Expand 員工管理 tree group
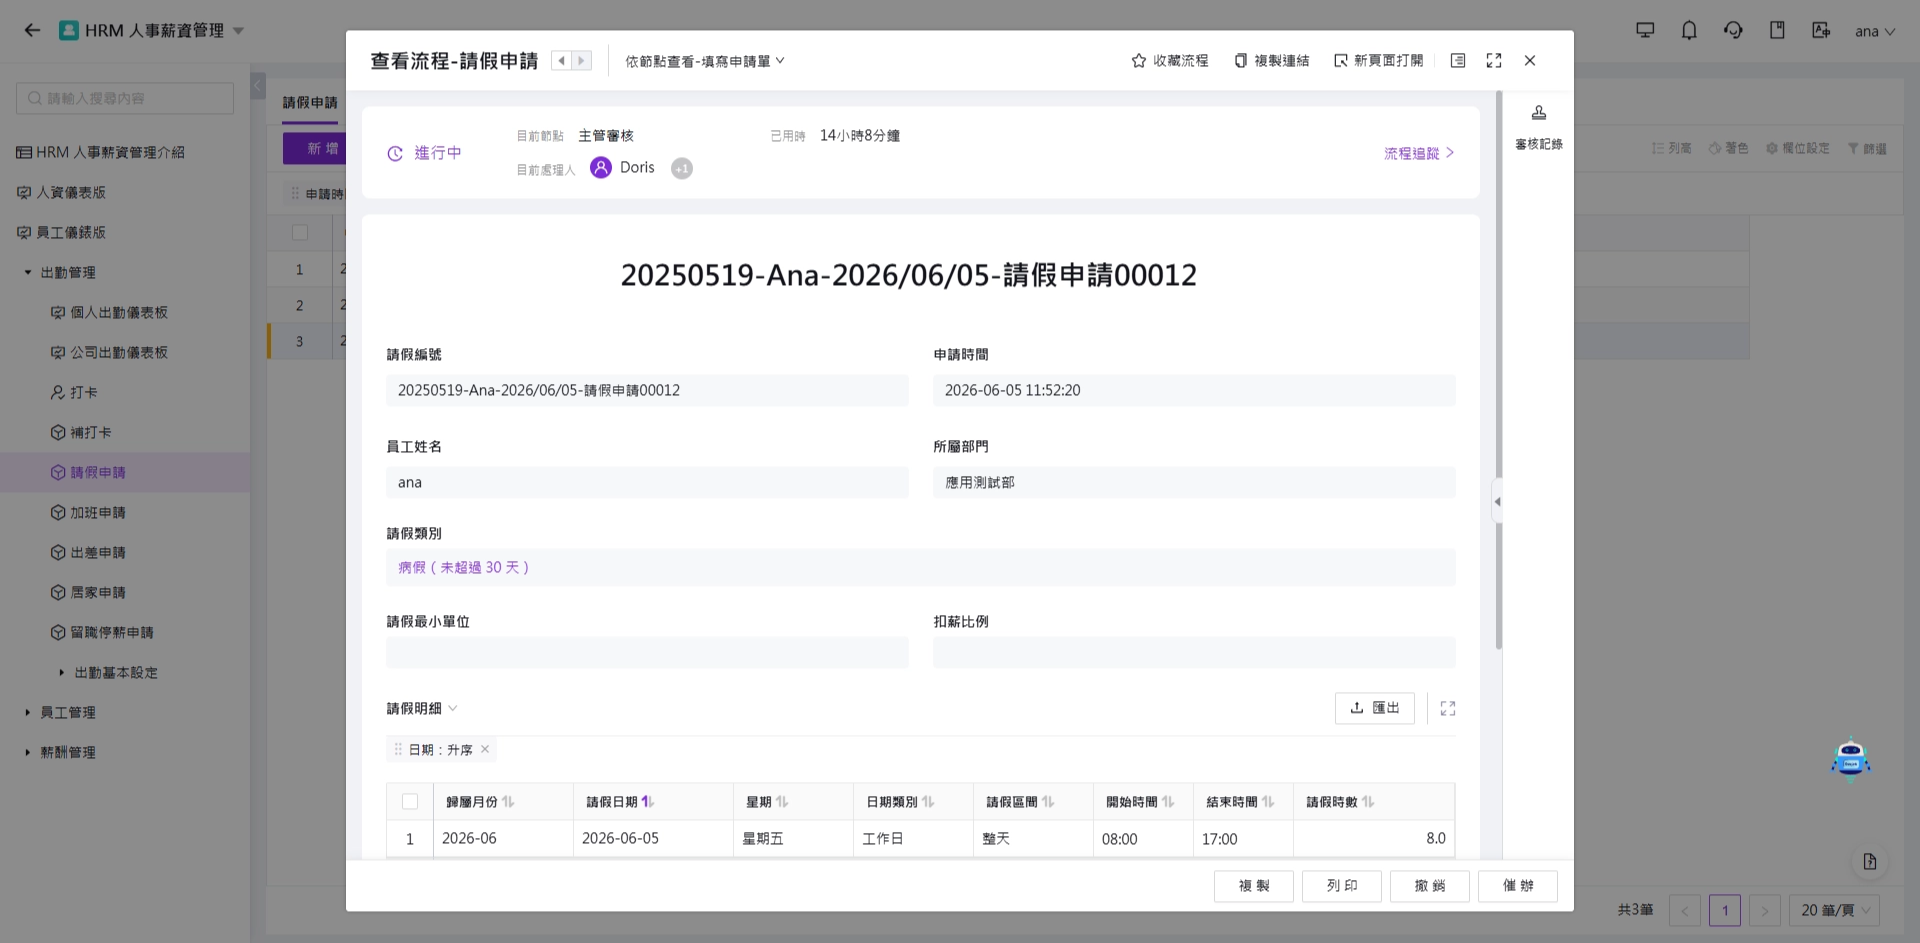The width and height of the screenshot is (1920, 943). [28, 712]
